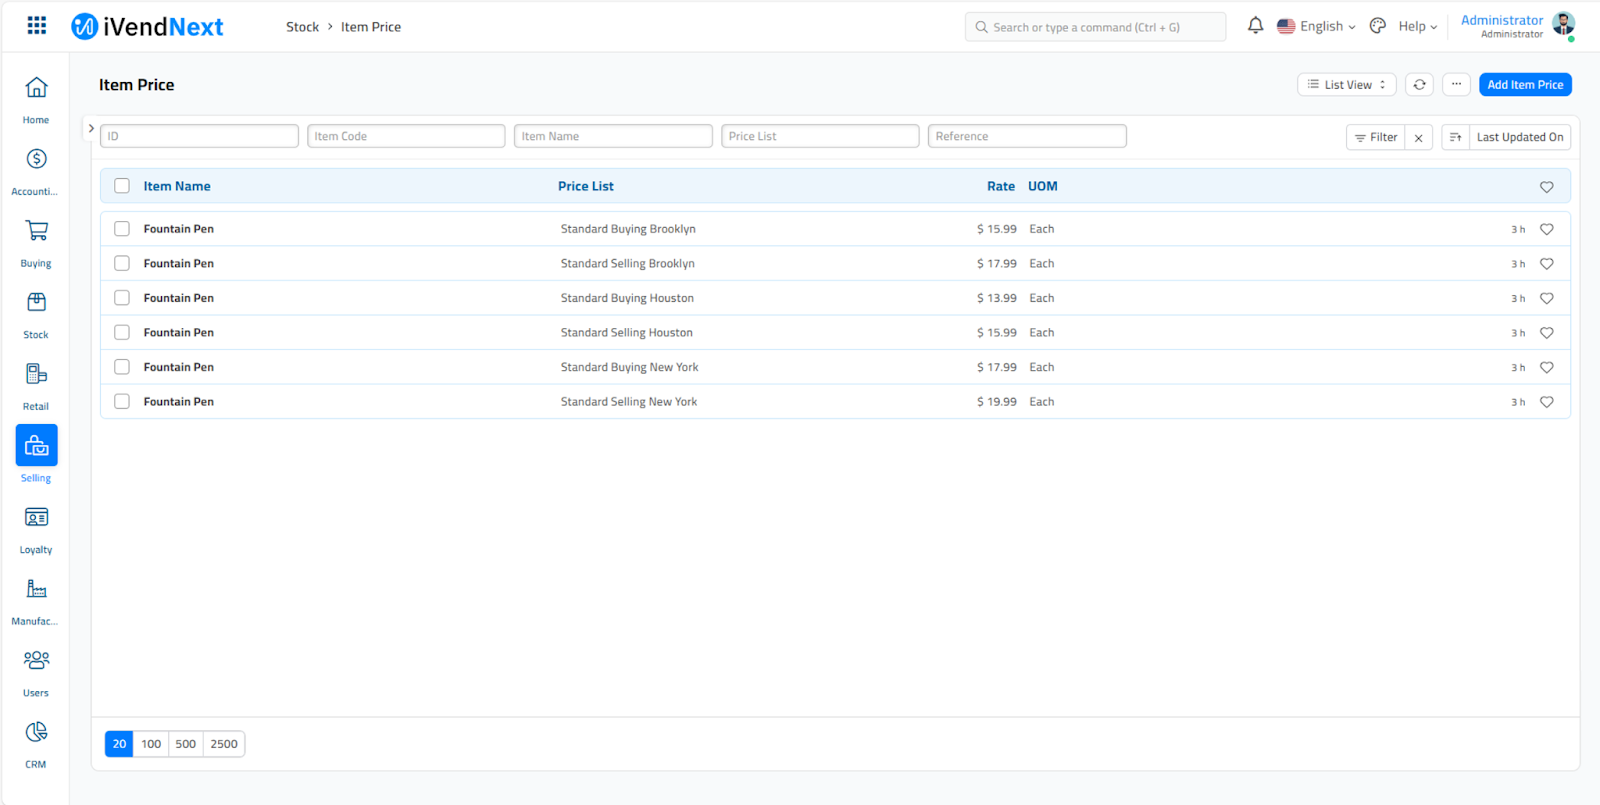This screenshot has width=1600, height=805.
Task: Open the List View switcher dropdown
Action: pos(1346,85)
